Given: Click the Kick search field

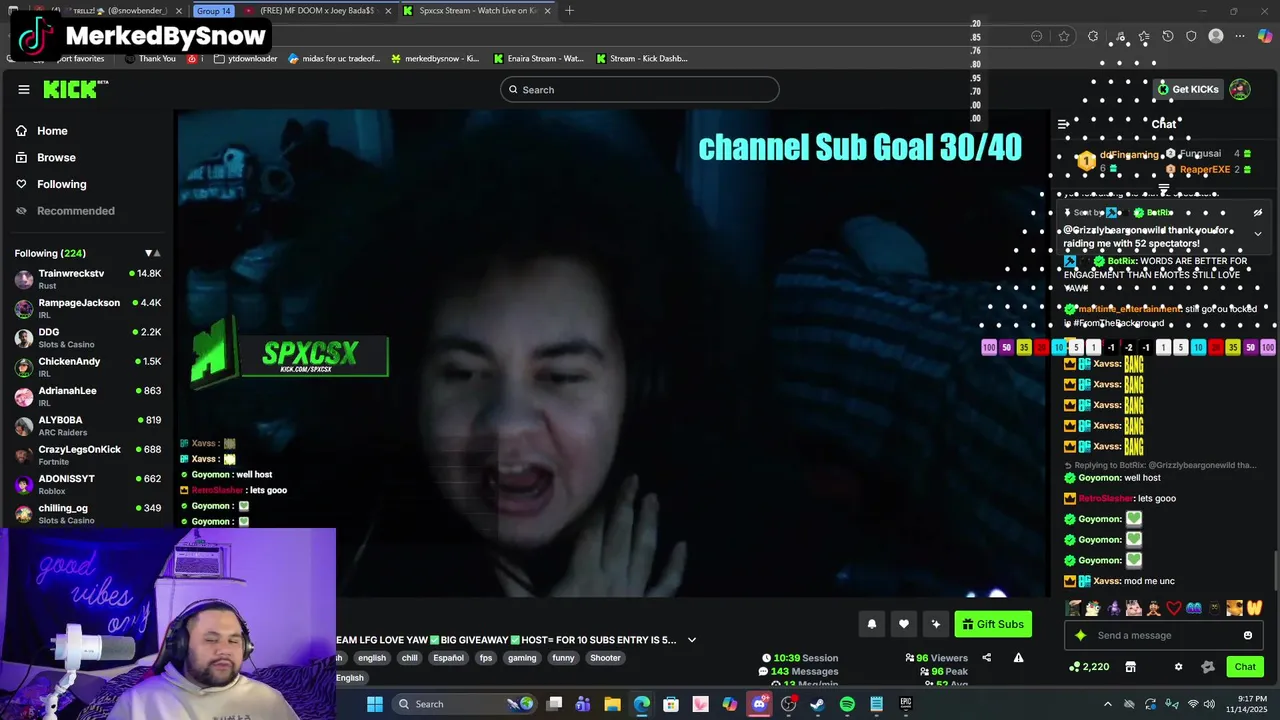Looking at the screenshot, I should [640, 90].
